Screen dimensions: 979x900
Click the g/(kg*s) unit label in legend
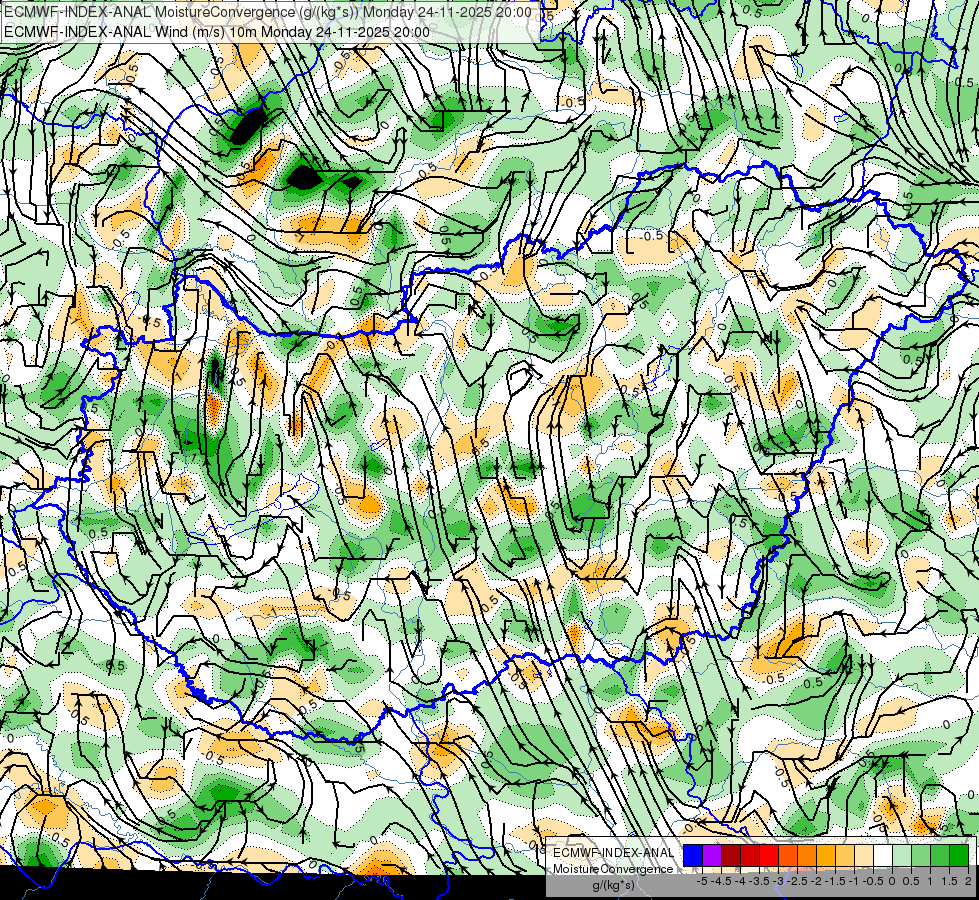coord(613,885)
